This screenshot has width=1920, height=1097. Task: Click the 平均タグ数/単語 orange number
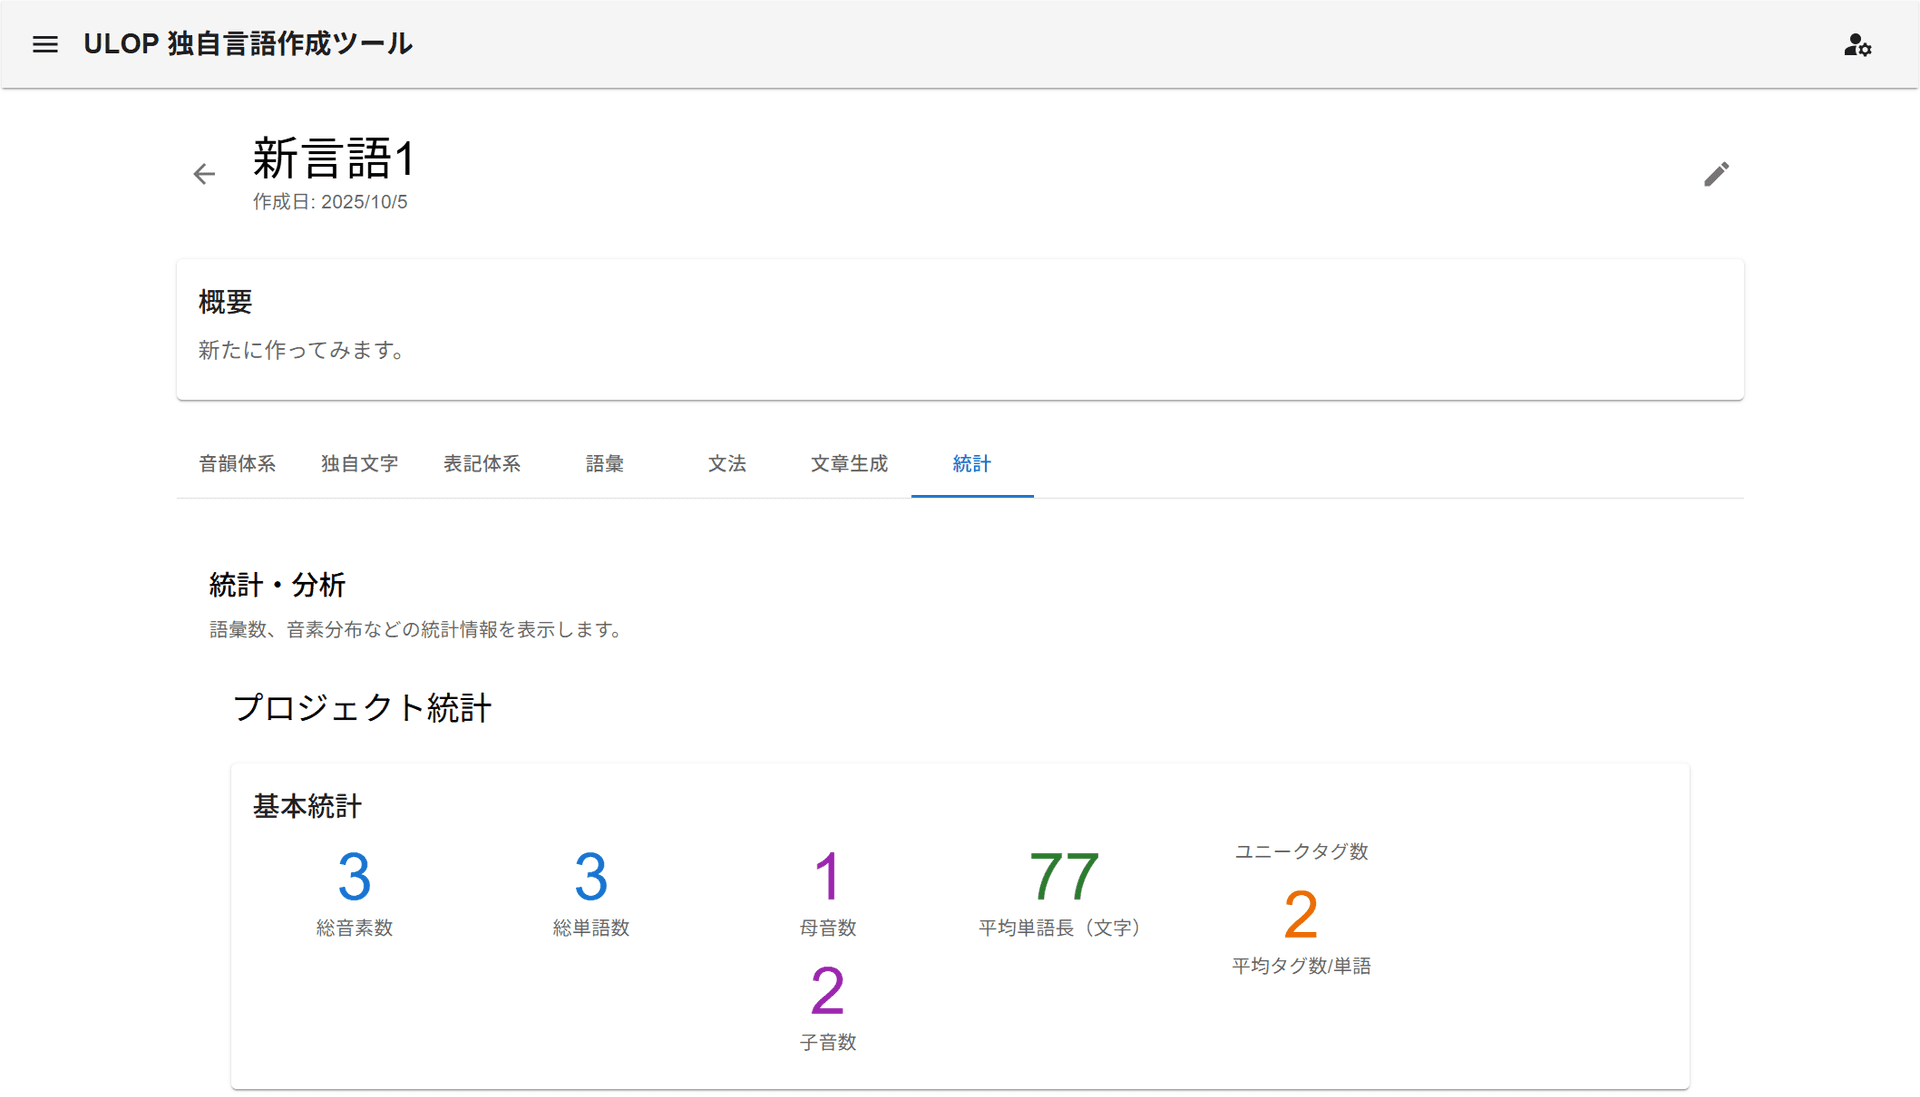point(1300,915)
